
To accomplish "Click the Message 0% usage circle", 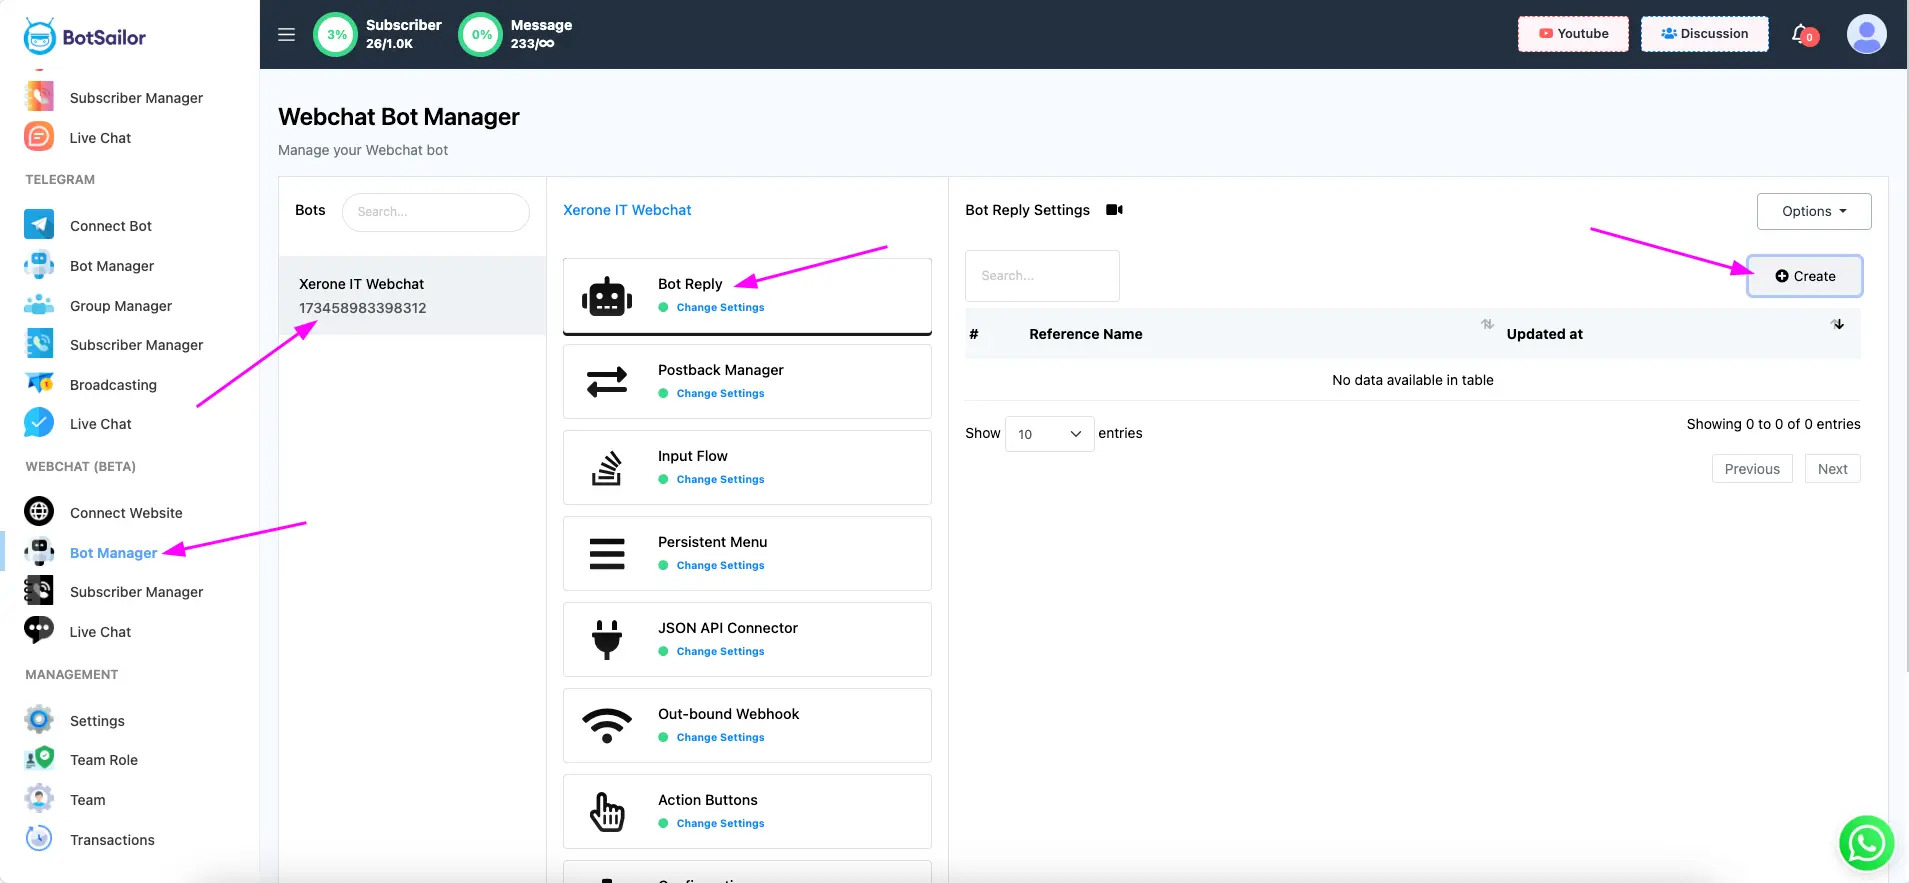I will [x=481, y=34].
